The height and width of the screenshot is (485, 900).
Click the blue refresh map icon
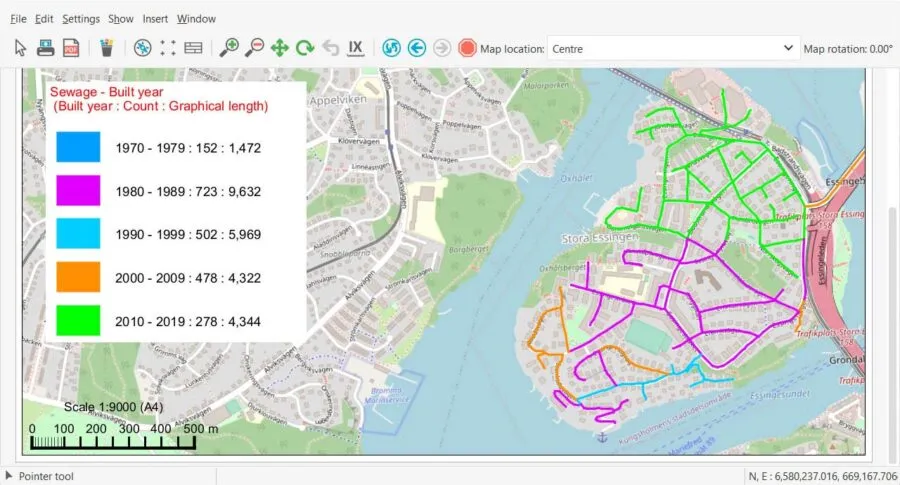391,48
